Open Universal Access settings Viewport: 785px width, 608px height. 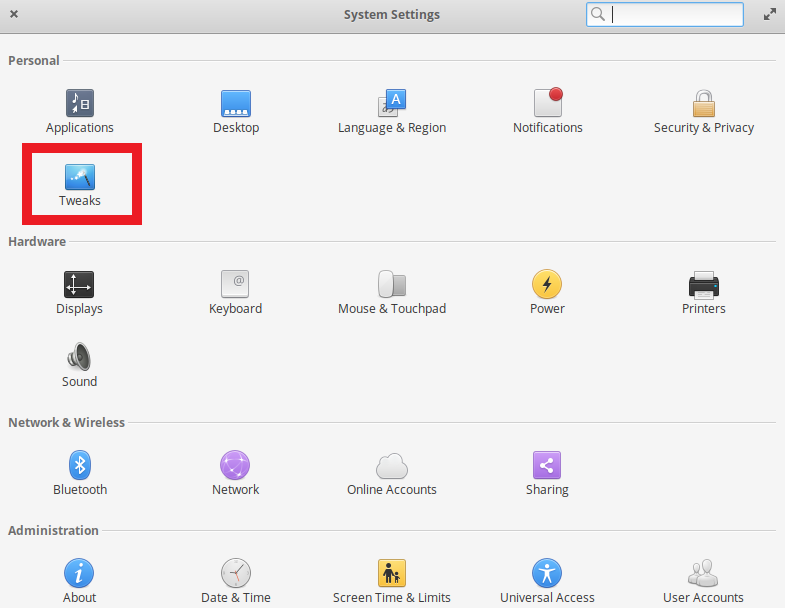point(547,581)
